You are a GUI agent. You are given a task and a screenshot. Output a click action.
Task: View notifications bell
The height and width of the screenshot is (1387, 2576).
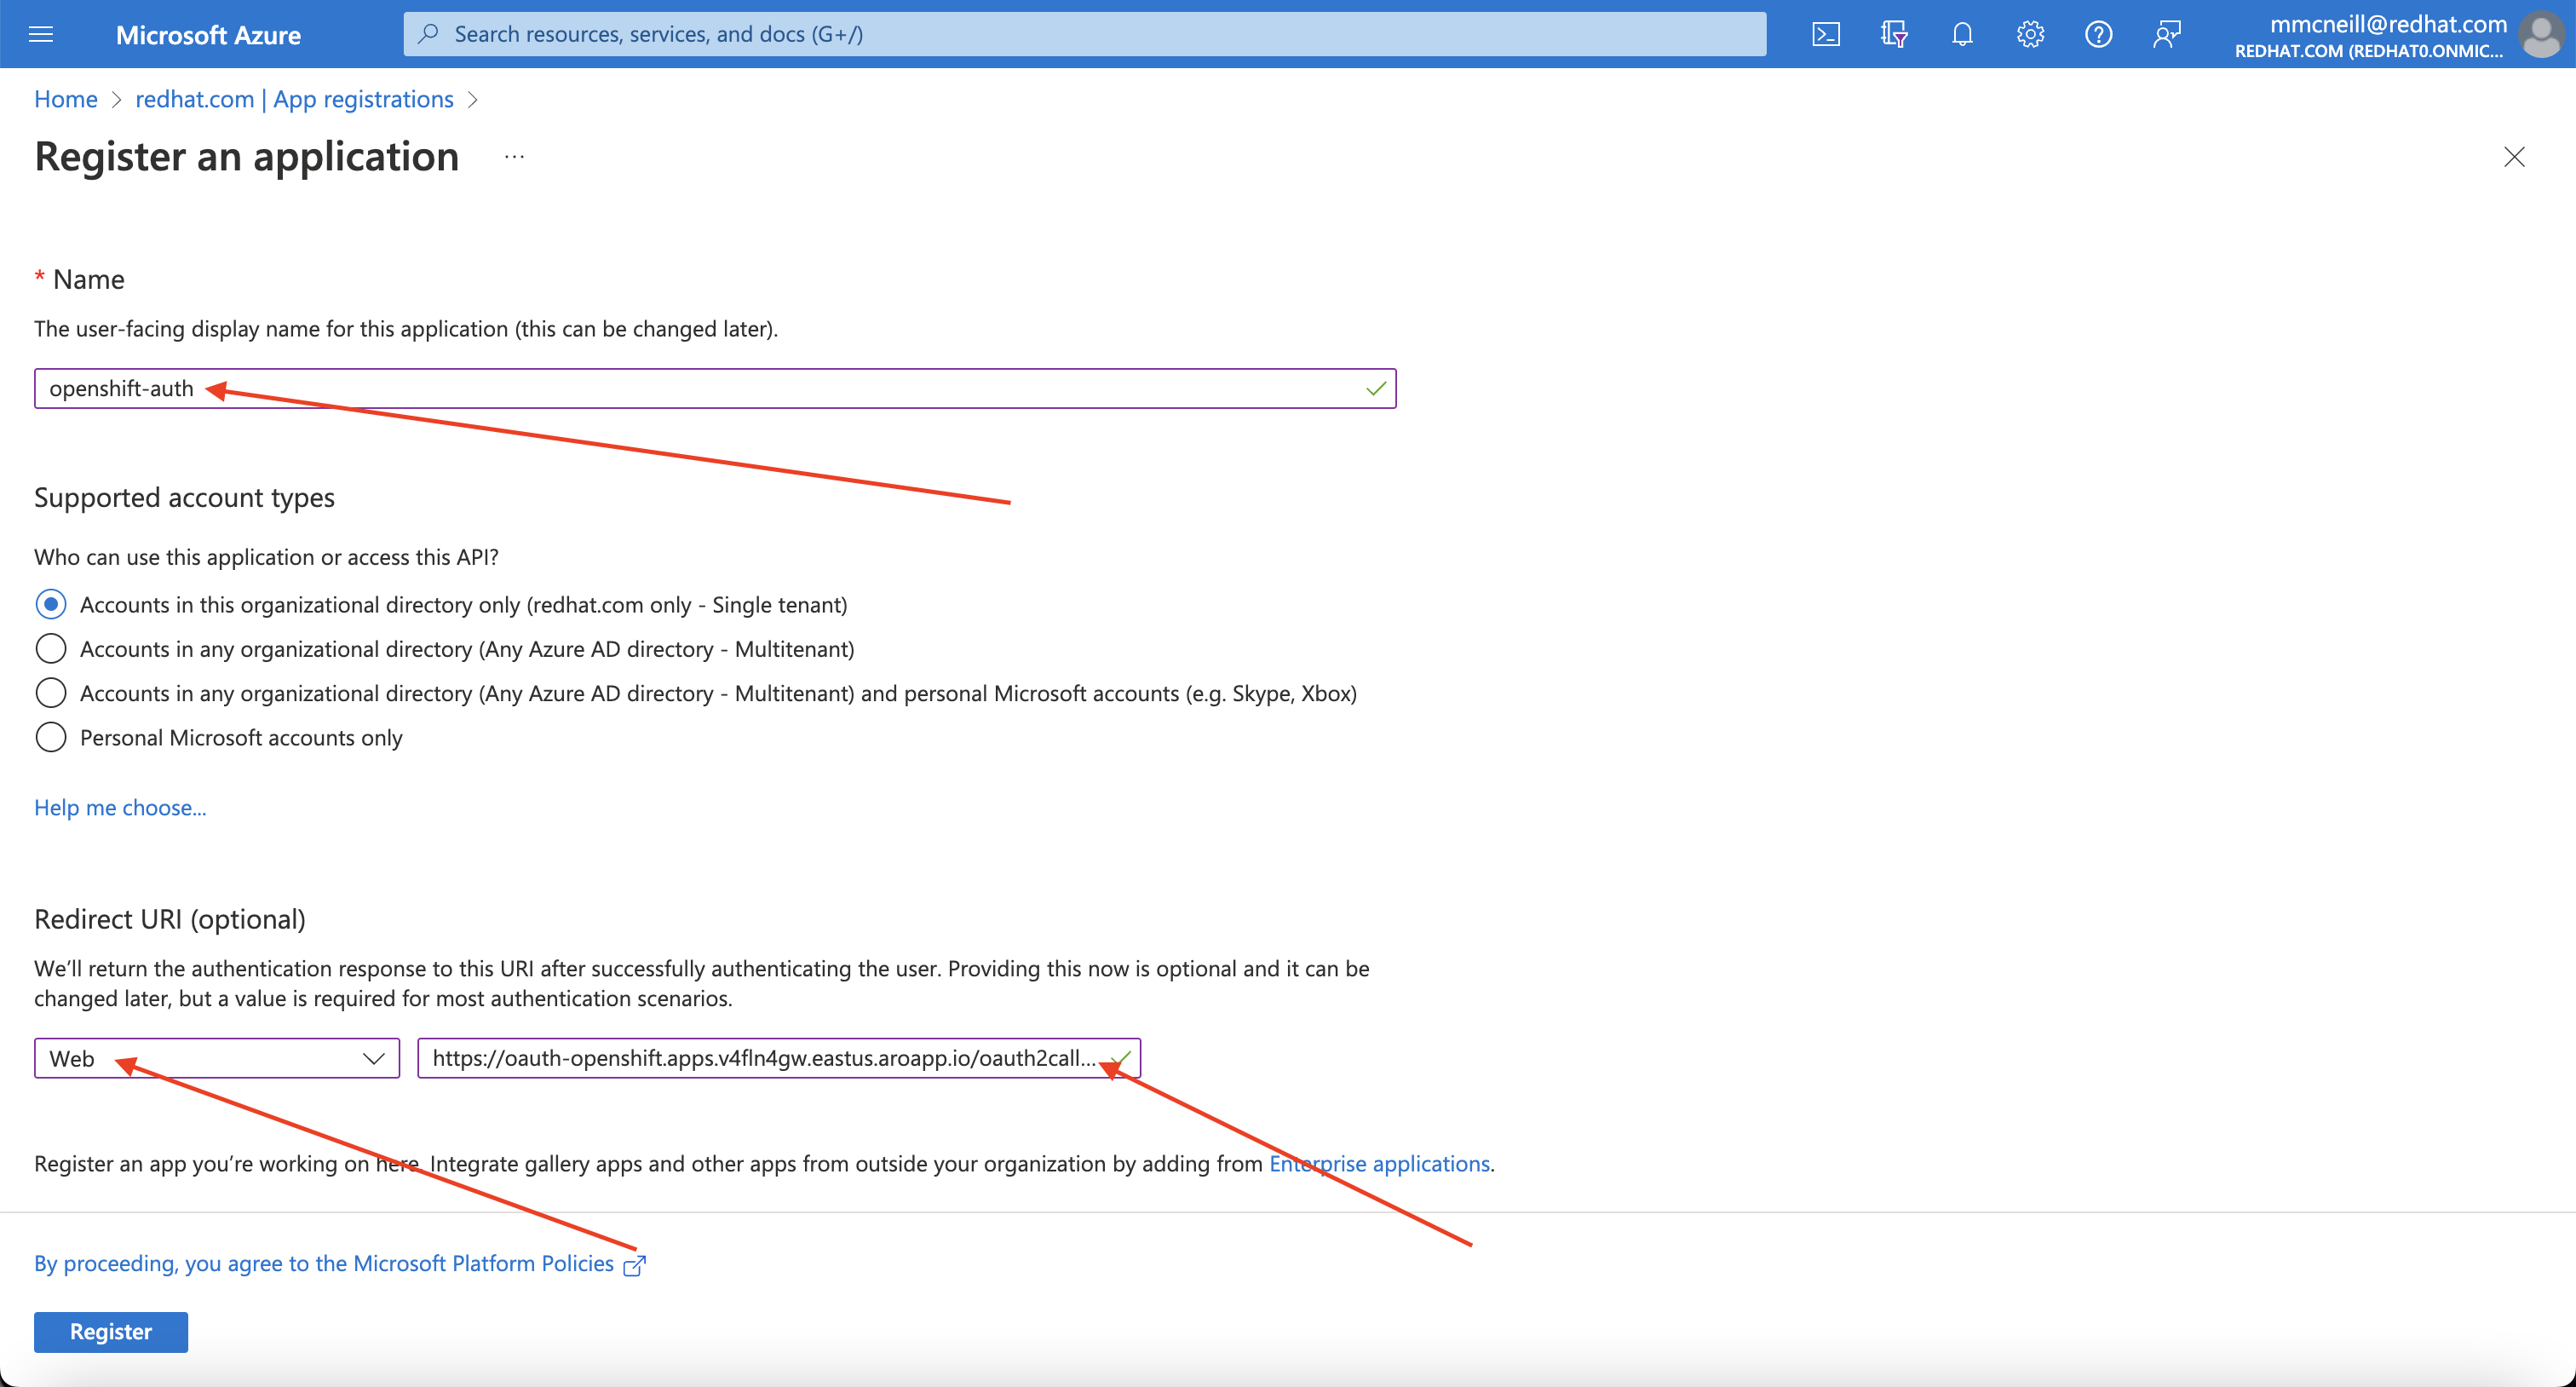[x=1962, y=33]
